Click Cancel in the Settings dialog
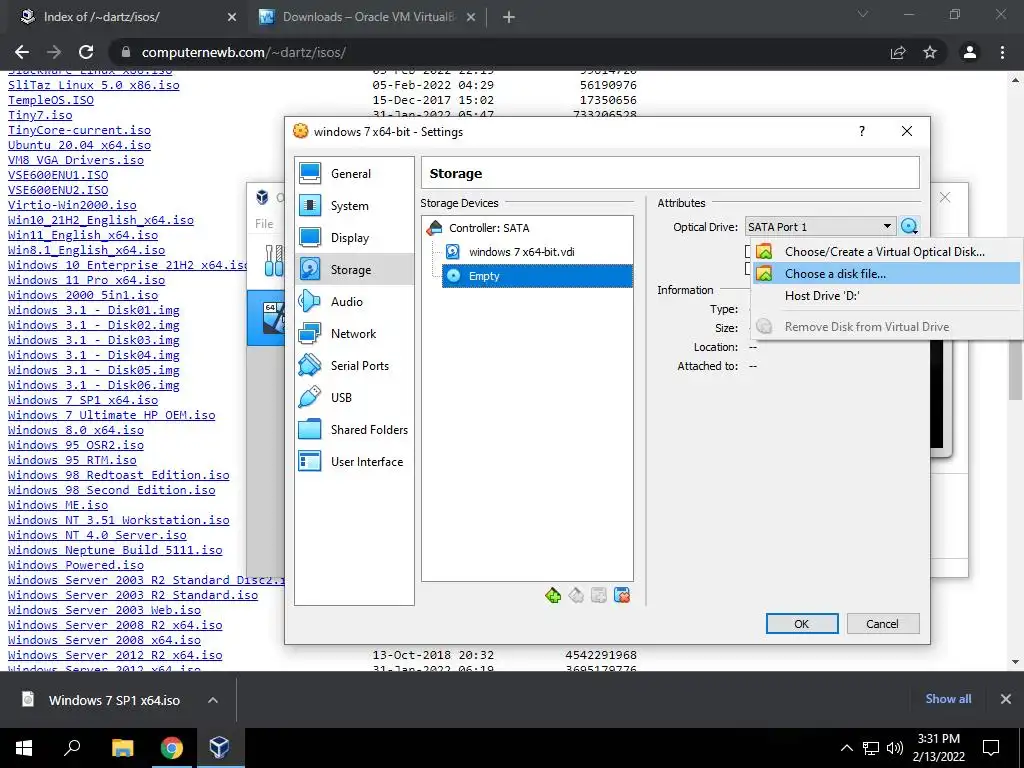The image size is (1024, 768). click(x=882, y=624)
